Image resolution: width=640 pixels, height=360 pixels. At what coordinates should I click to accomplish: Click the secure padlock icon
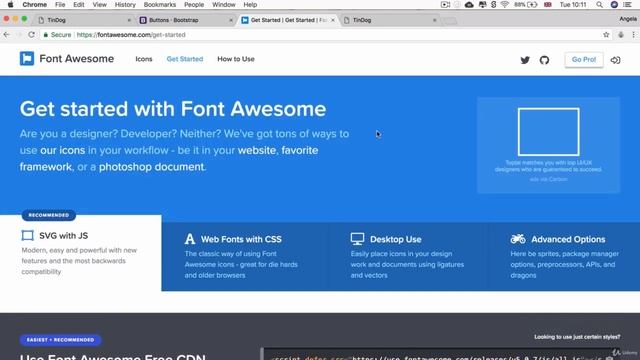coord(46,35)
